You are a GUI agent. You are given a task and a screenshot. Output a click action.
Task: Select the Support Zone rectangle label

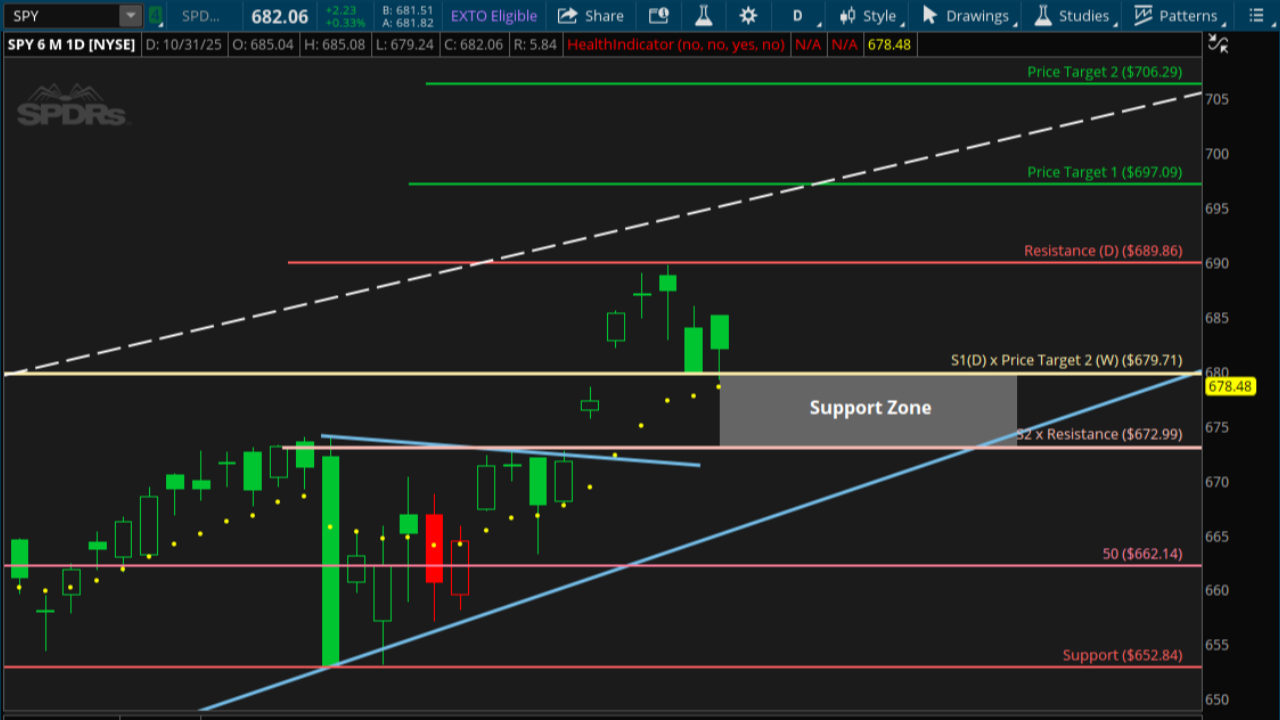(870, 408)
